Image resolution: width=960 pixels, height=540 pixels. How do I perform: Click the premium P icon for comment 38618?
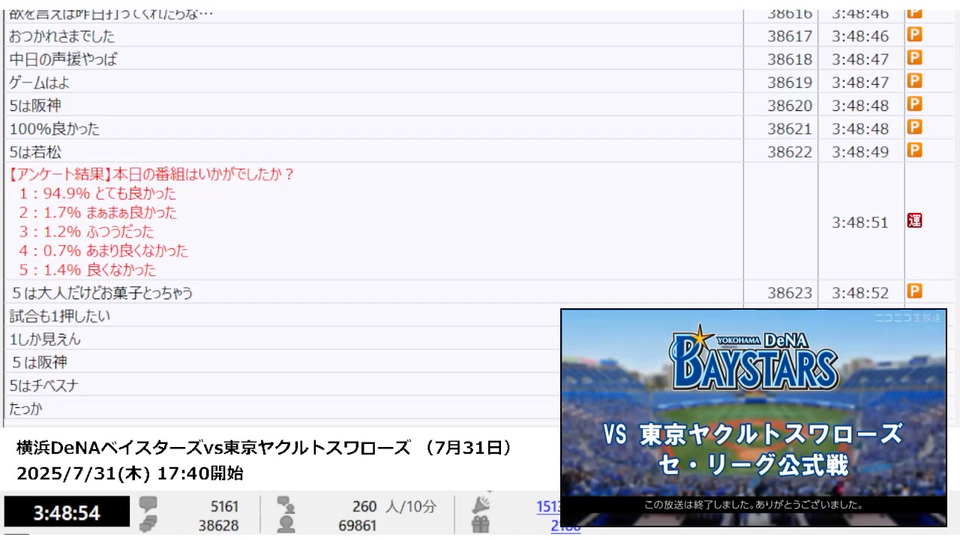click(914, 58)
